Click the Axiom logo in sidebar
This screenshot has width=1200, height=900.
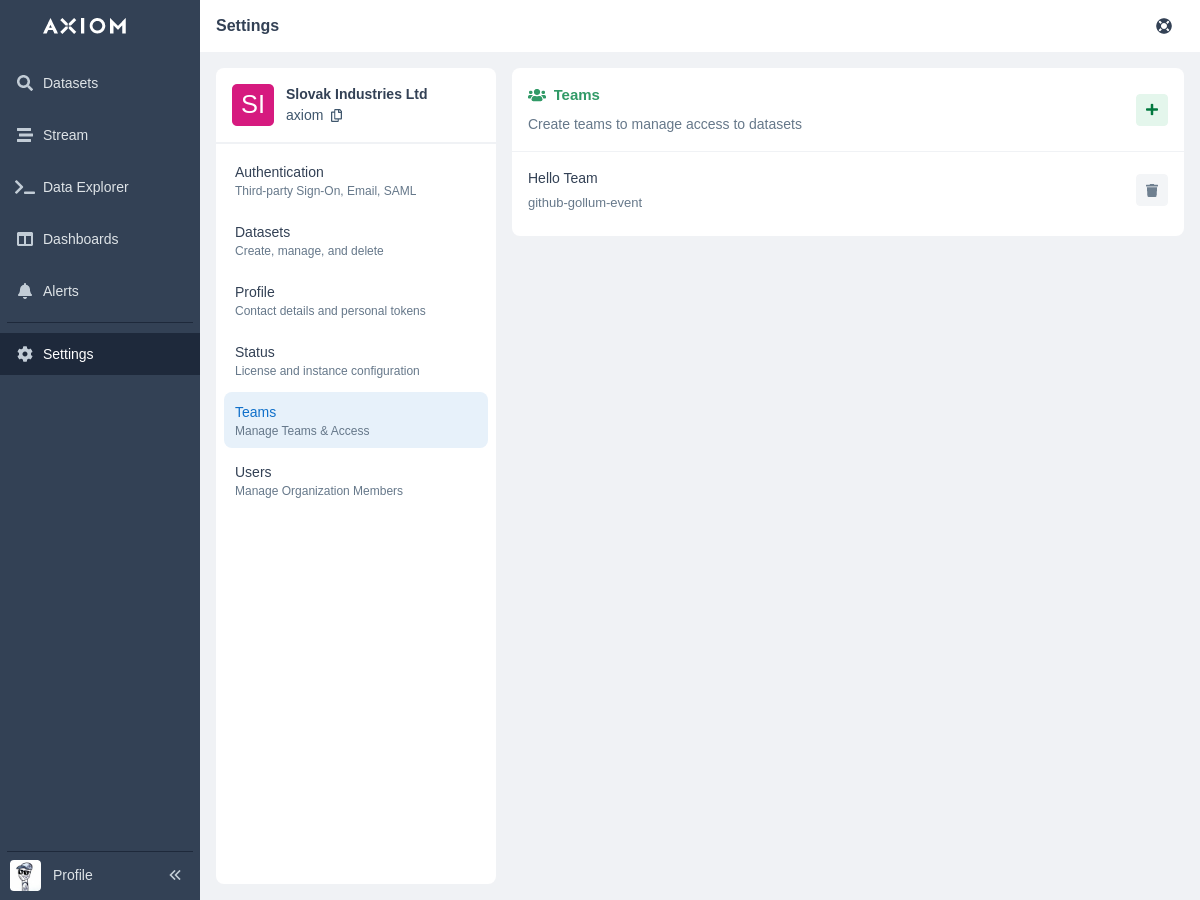coord(85,26)
